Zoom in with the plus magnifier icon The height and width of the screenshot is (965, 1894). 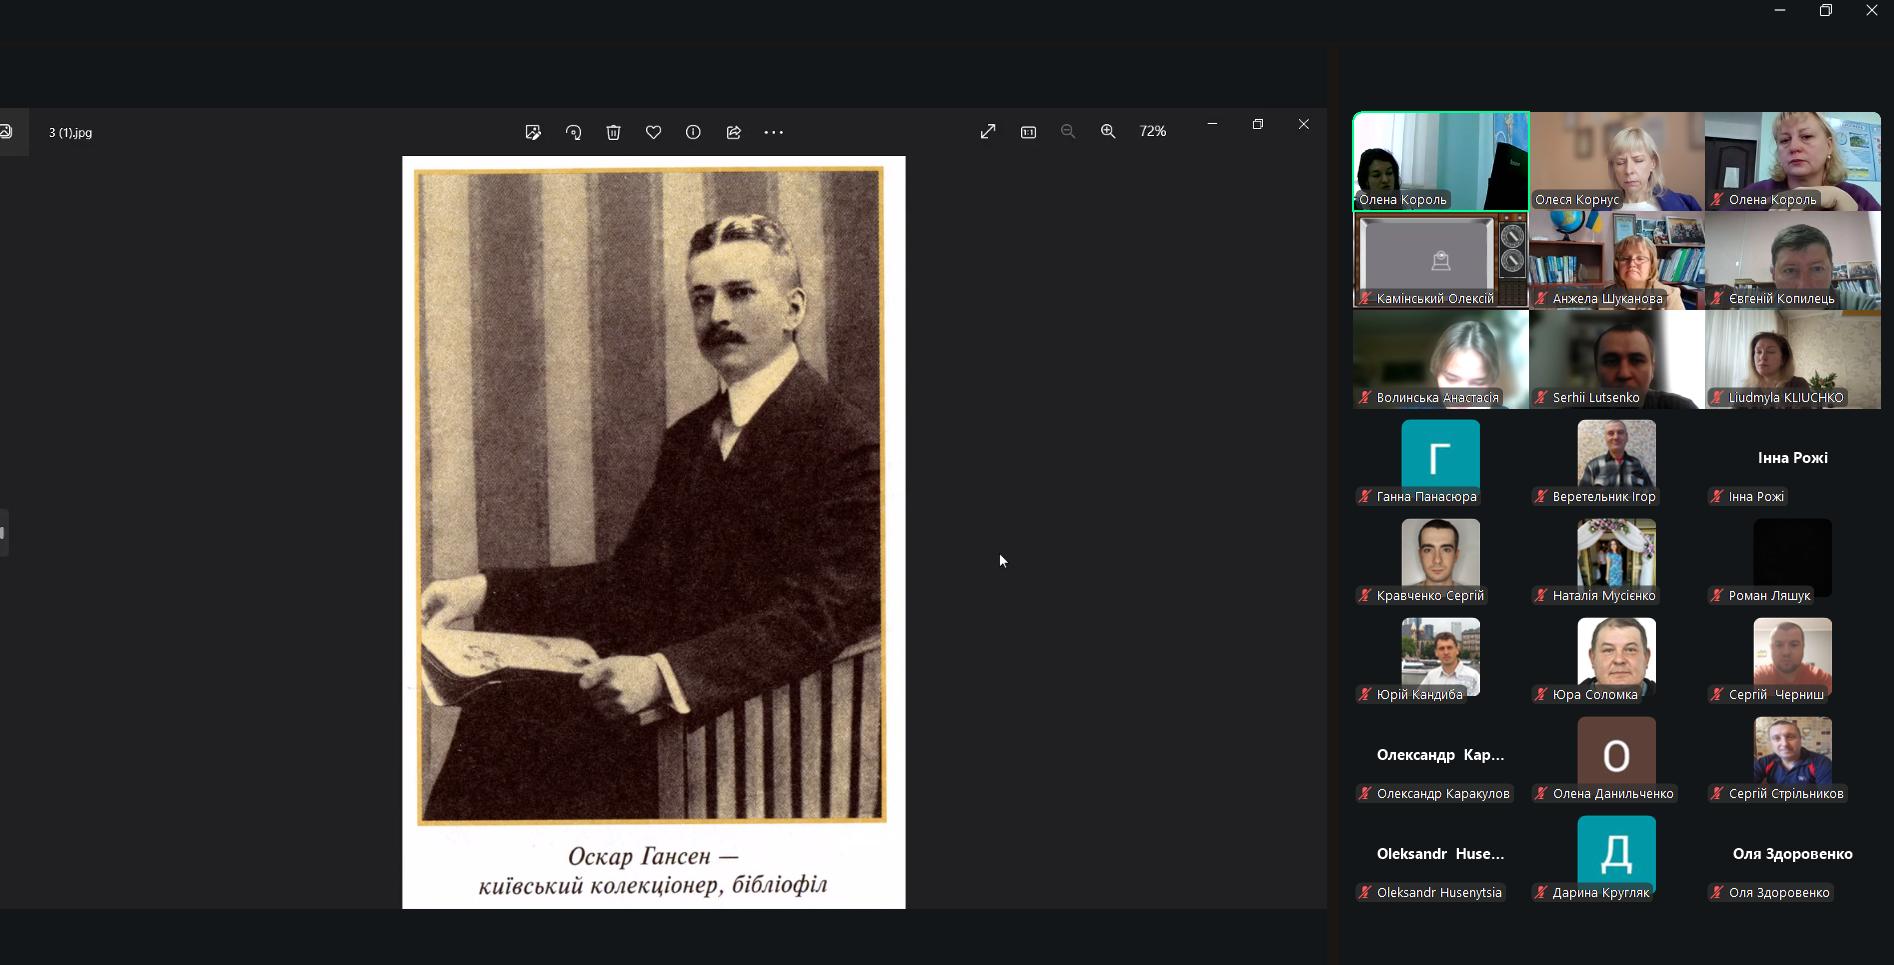(1108, 131)
